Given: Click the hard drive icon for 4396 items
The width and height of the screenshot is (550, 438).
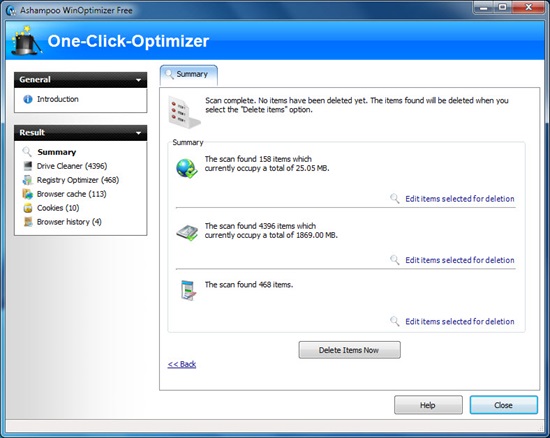Looking at the screenshot, I should pos(187,233).
